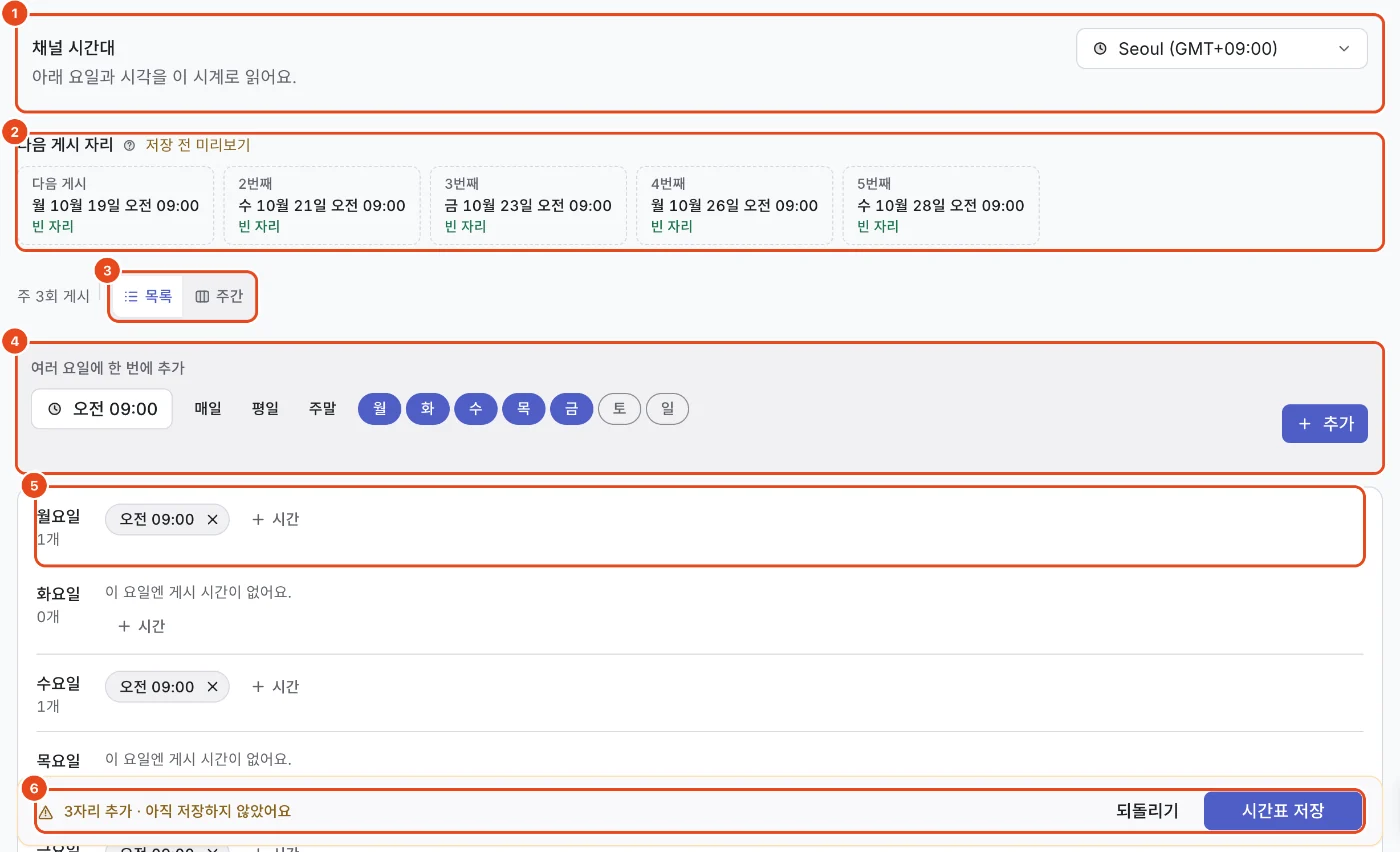Click the 3자리 추가 unsaved notice text

pos(177,812)
